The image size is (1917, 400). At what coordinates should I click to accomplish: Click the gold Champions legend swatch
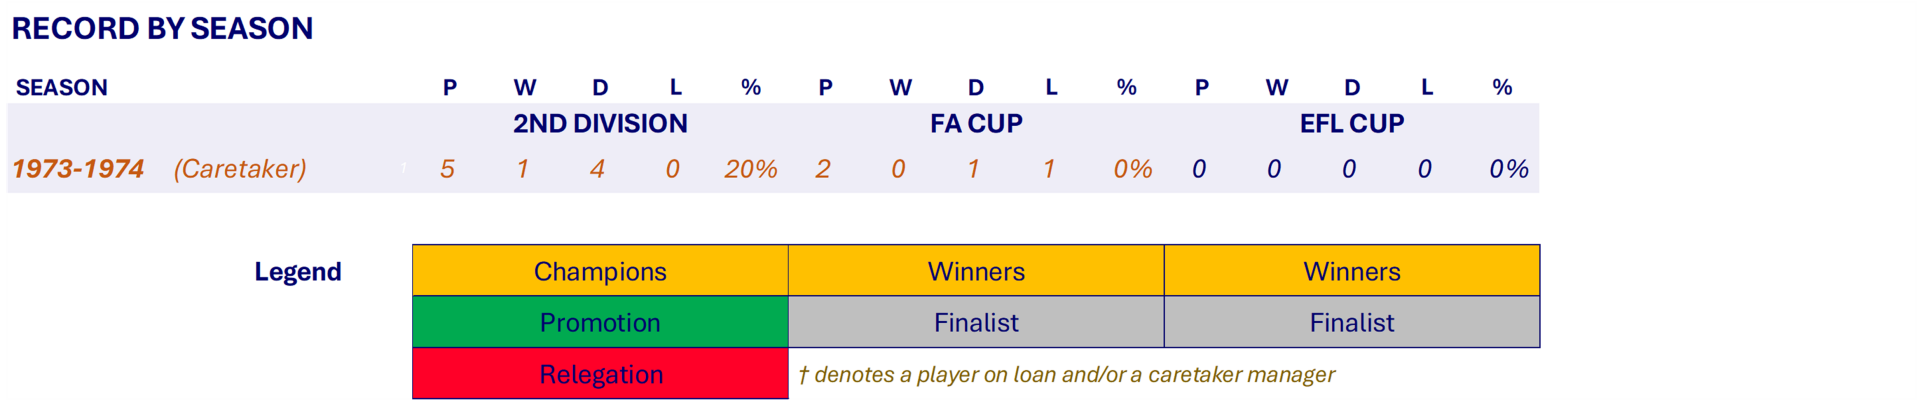click(x=600, y=271)
